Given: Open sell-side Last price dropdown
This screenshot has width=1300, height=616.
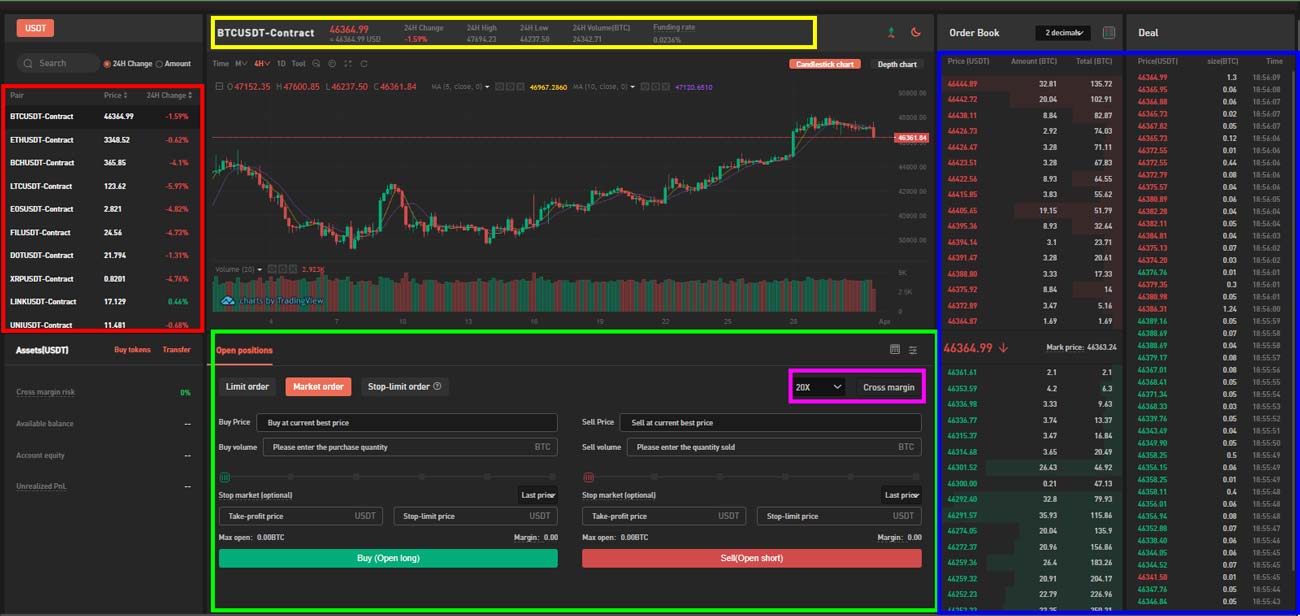Looking at the screenshot, I should pyautogui.click(x=902, y=495).
